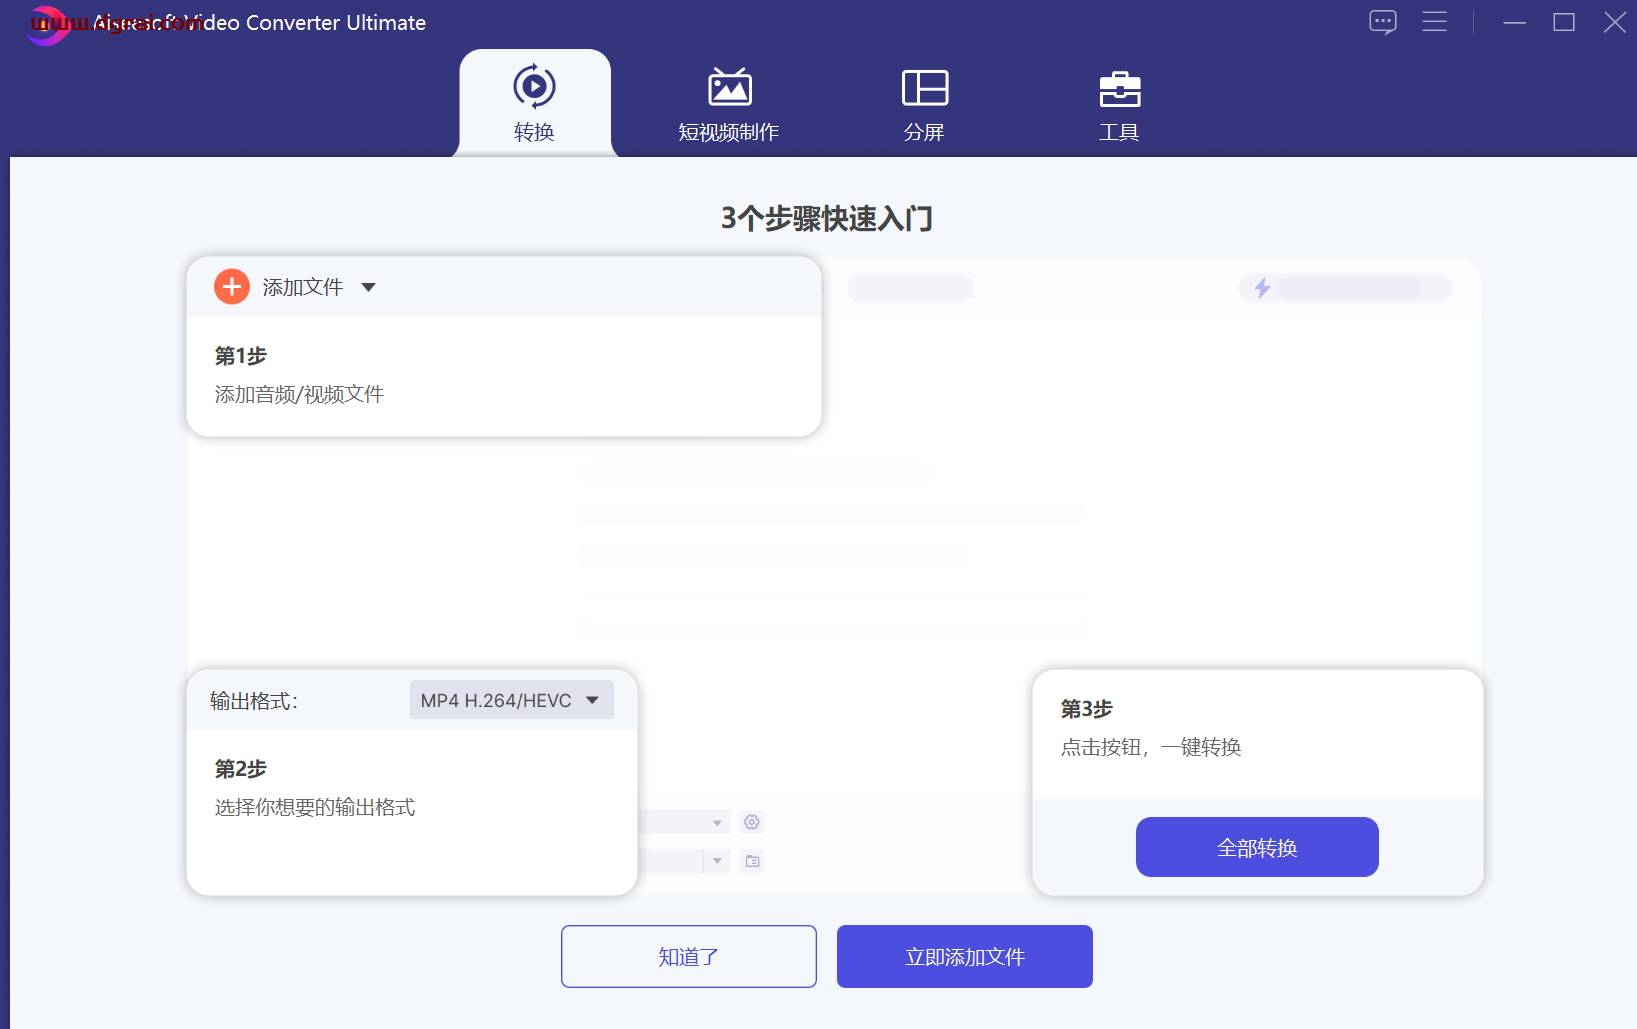Click the 全部转换 button

coord(1257,847)
